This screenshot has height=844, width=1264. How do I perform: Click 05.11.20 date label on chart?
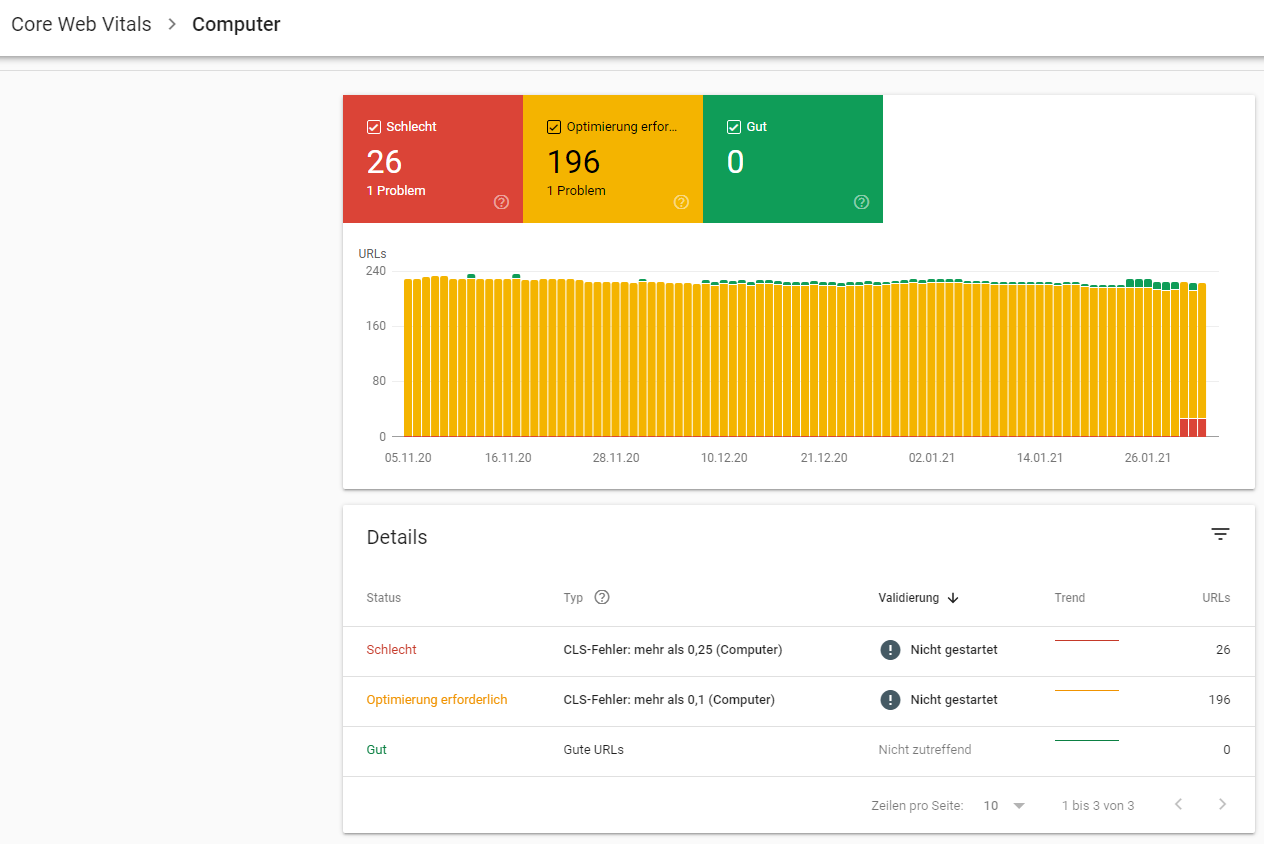tap(407, 458)
